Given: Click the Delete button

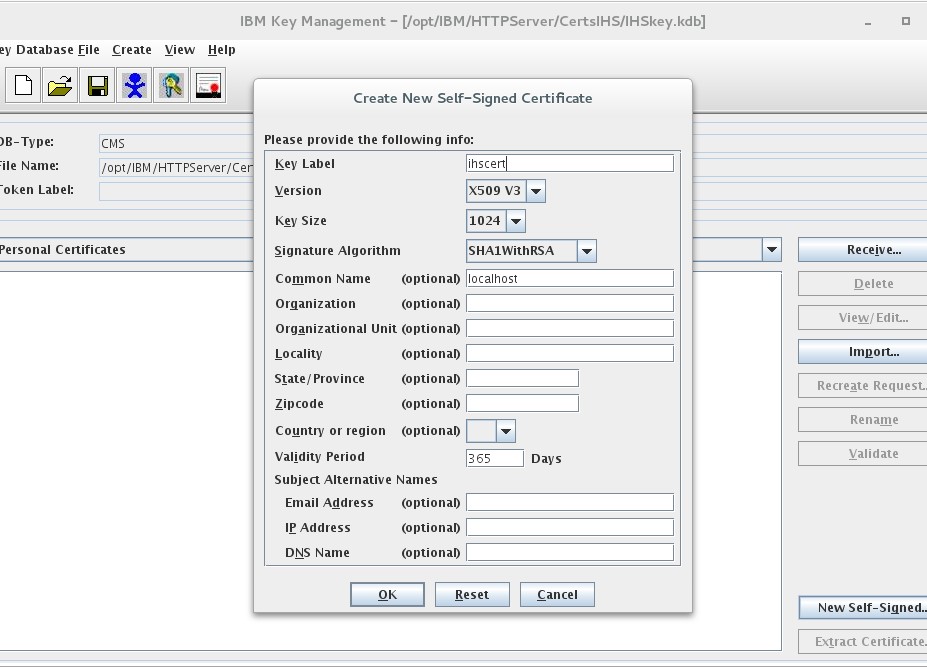Looking at the screenshot, I should click(x=863, y=284).
